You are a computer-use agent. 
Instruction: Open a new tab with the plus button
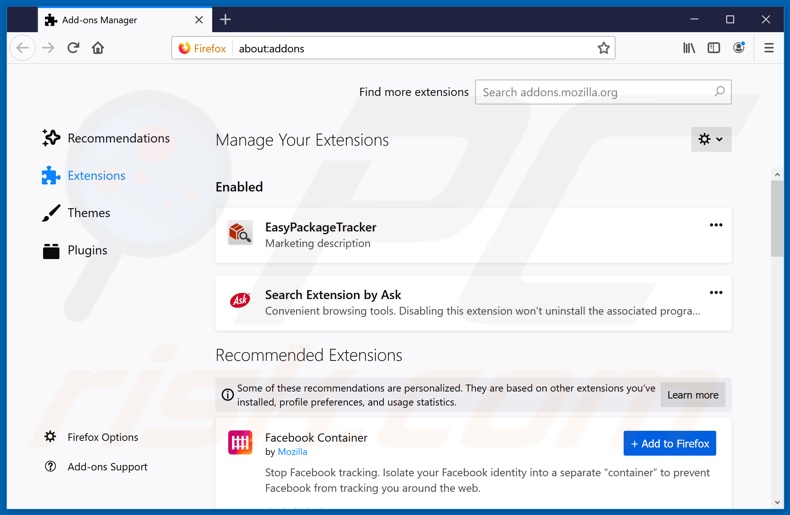point(225,20)
